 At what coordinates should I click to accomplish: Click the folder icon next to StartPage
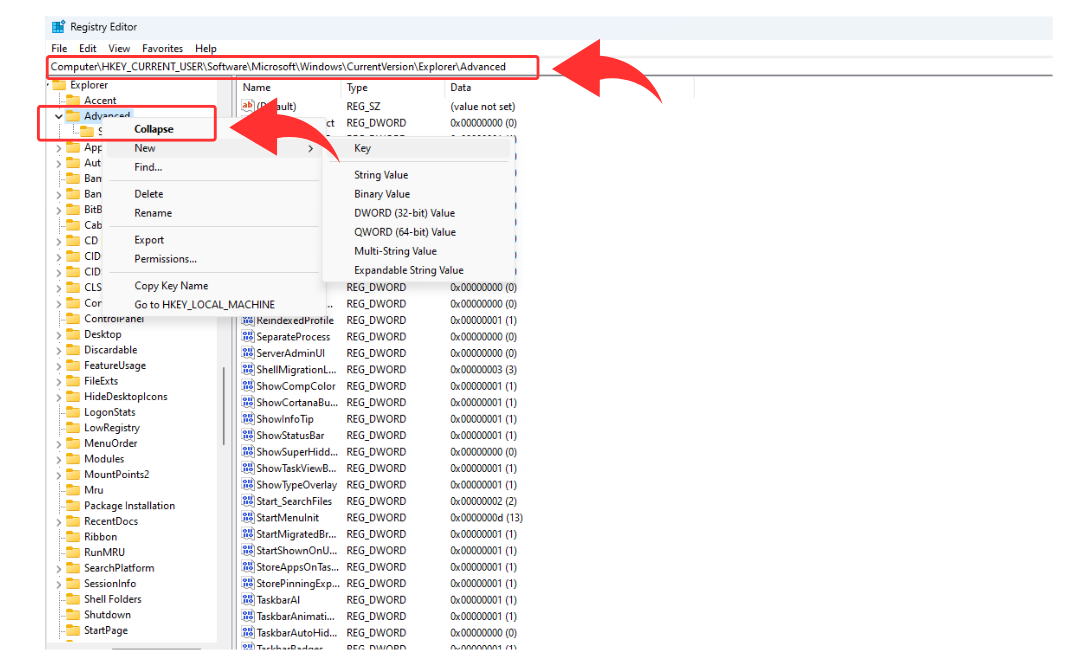(72, 630)
